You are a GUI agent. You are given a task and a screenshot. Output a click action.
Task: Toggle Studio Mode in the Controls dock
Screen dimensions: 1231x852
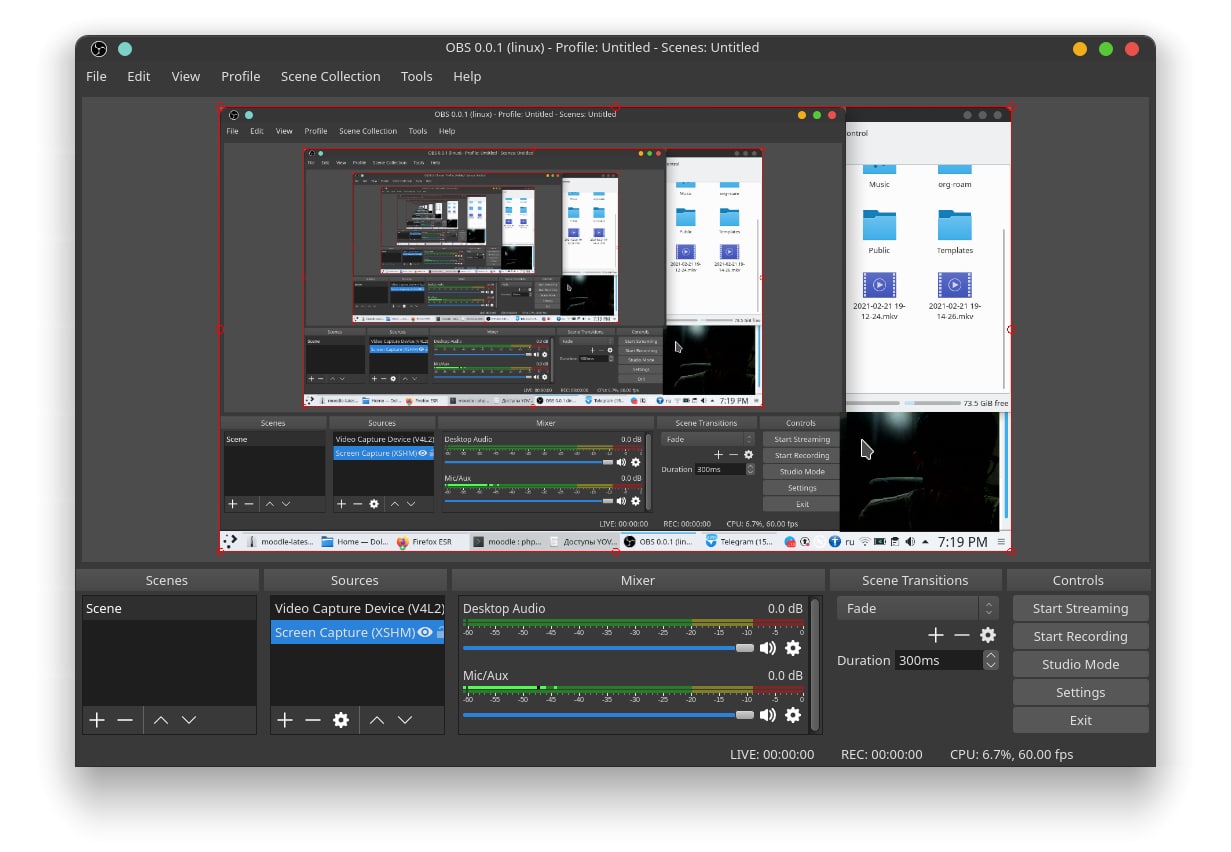click(x=1081, y=664)
